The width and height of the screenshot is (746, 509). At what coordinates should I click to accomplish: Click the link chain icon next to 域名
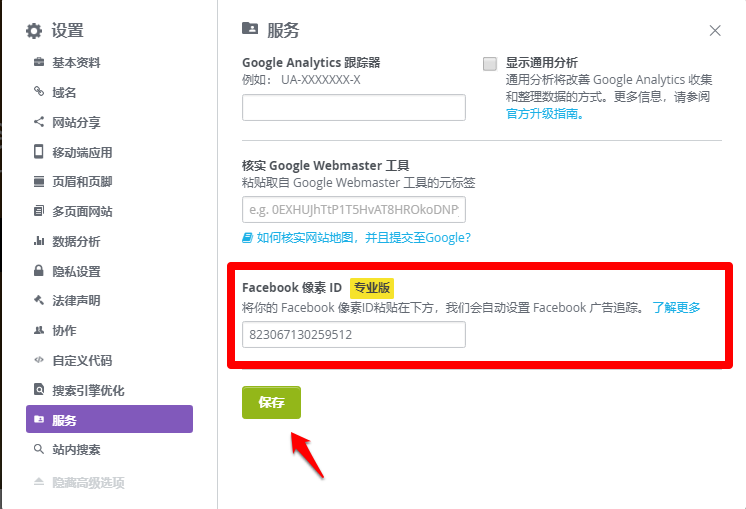coord(39,91)
